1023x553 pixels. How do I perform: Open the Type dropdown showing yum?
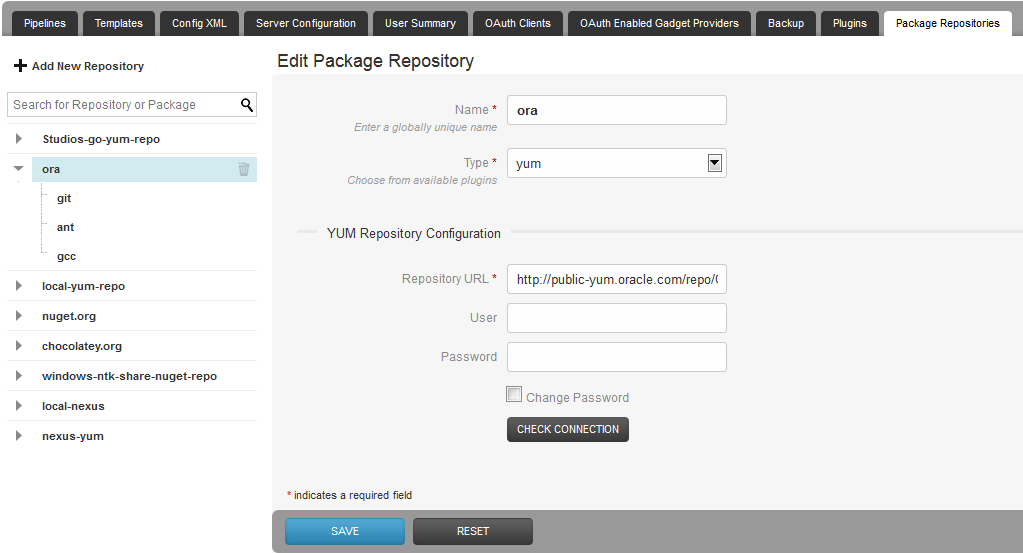[x=617, y=163]
